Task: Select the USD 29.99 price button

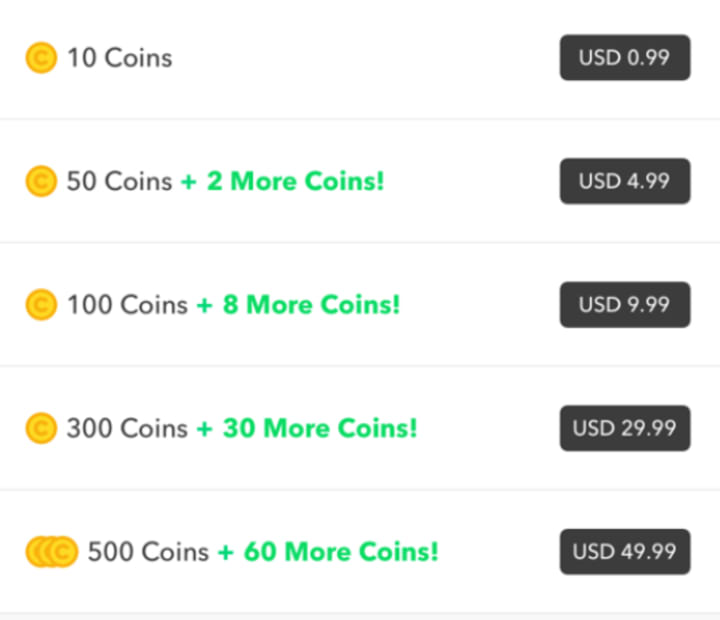Action: pyautogui.click(x=624, y=428)
